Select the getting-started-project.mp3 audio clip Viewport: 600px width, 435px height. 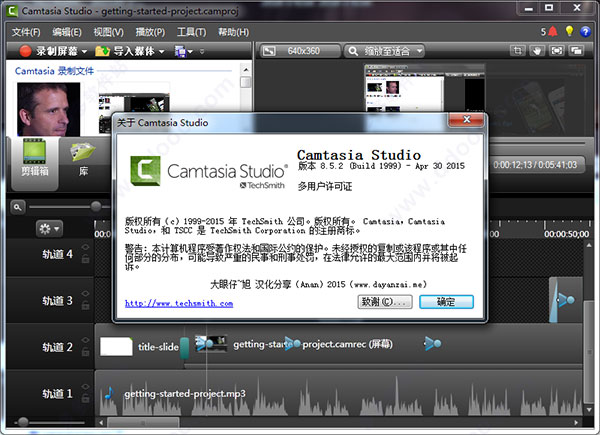pos(341,393)
